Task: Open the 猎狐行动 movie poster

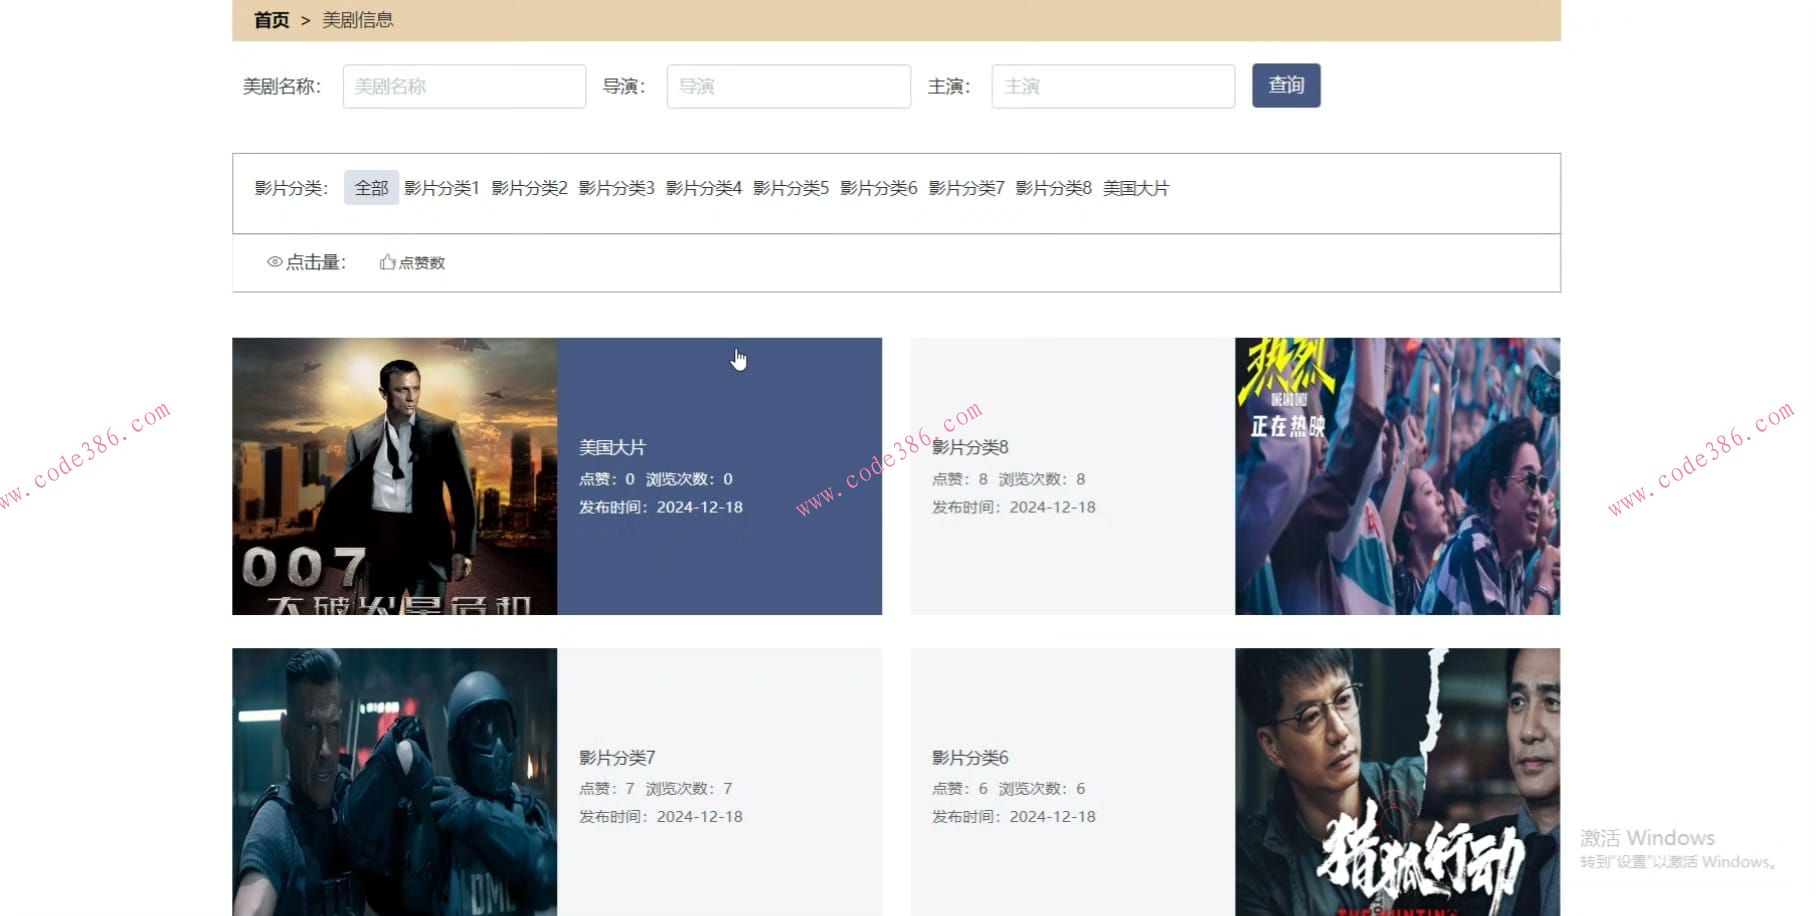Action: [x=1396, y=790]
